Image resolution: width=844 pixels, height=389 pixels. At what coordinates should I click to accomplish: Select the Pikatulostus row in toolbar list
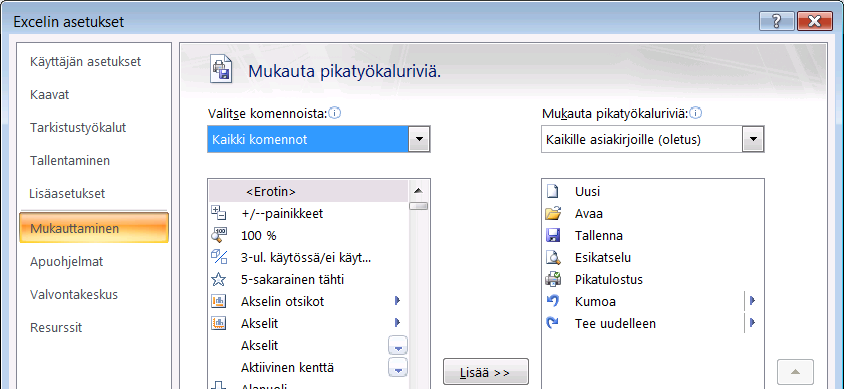(x=652, y=279)
